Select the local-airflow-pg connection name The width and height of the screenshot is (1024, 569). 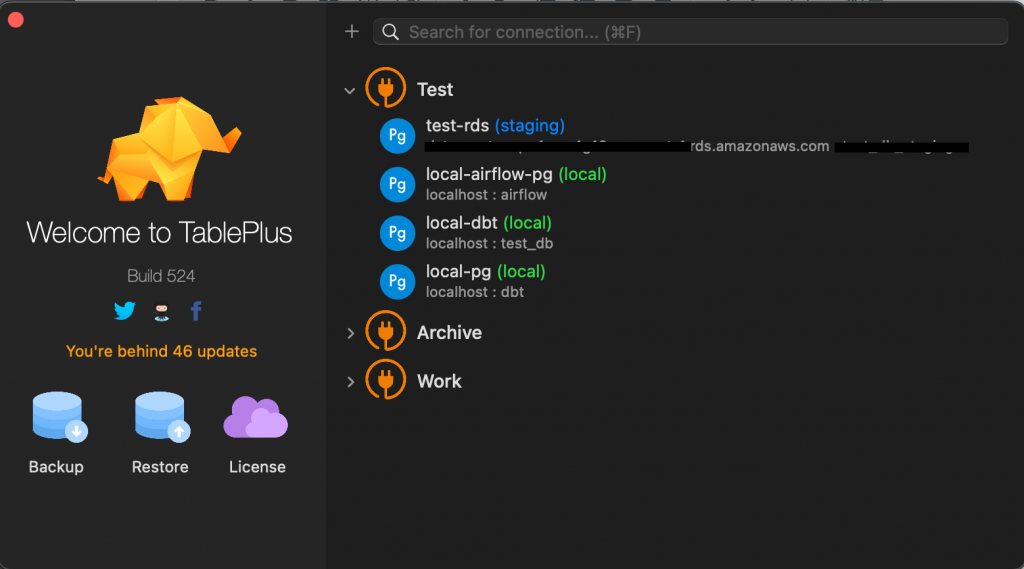click(489, 174)
